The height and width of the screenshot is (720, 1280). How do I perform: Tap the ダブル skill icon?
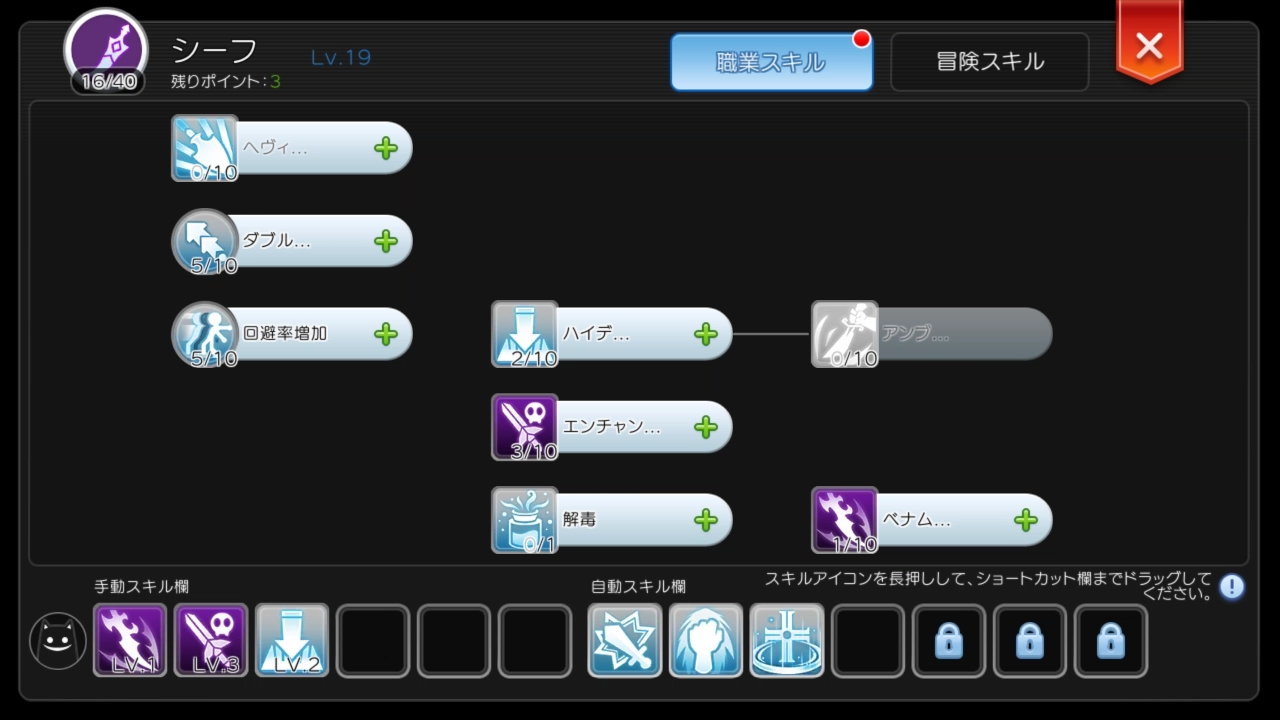coord(205,241)
